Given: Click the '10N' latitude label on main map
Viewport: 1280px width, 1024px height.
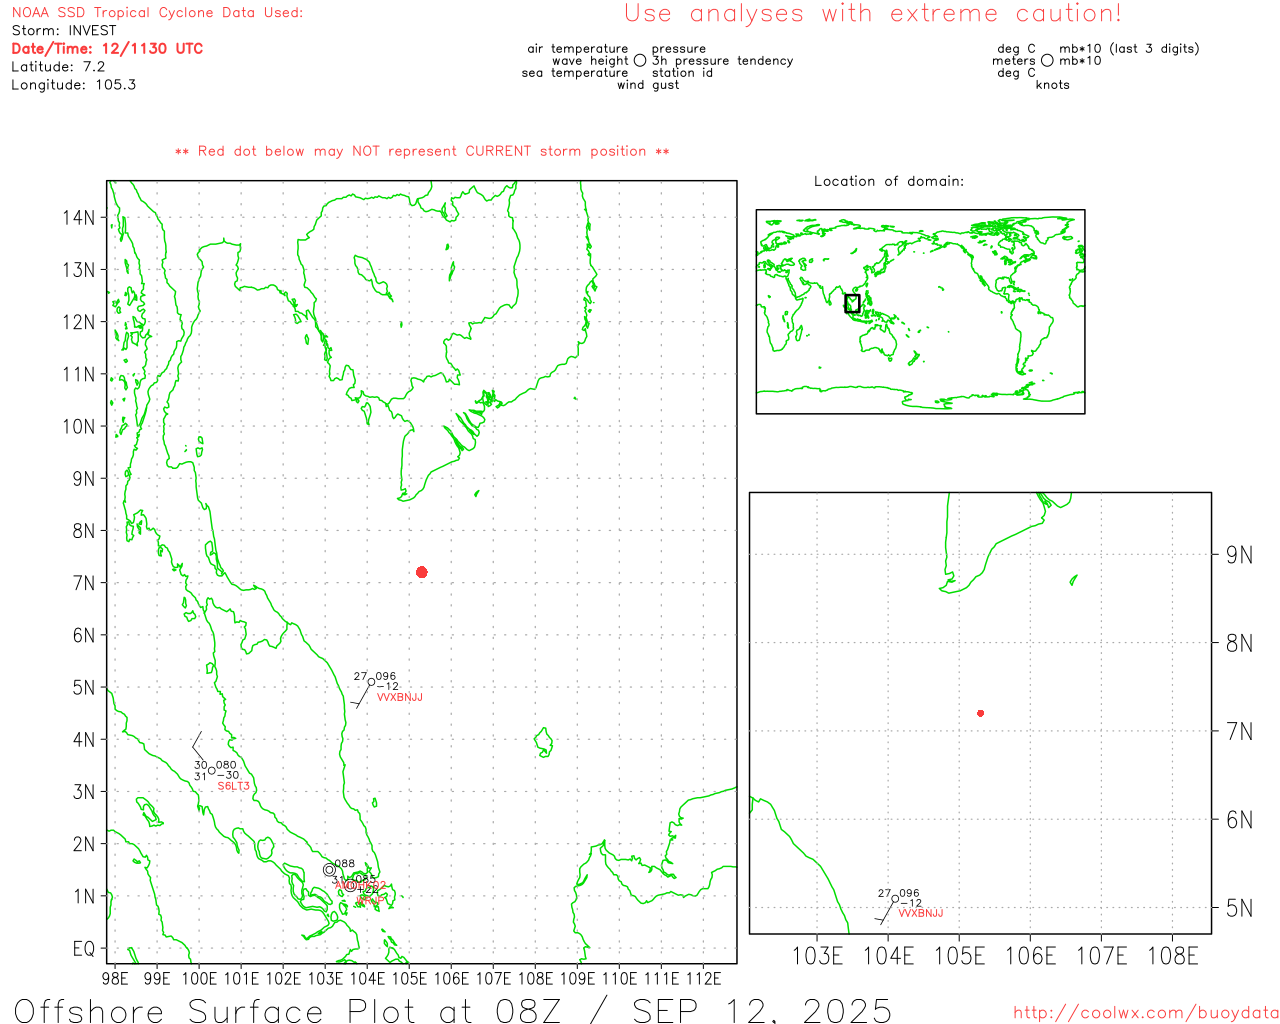Looking at the screenshot, I should (x=78, y=427).
